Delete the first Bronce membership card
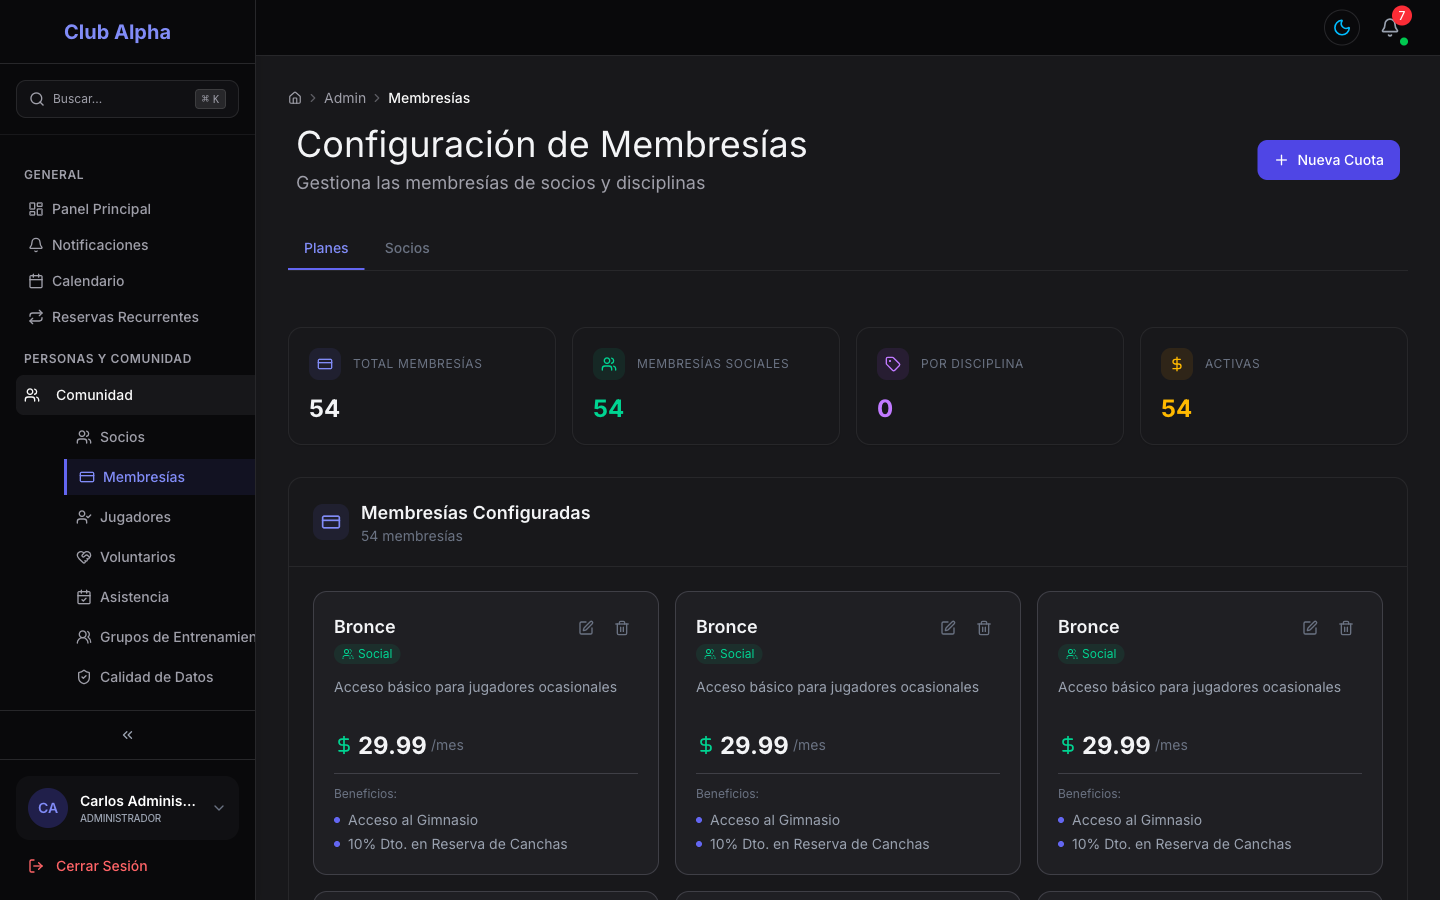 tap(622, 628)
